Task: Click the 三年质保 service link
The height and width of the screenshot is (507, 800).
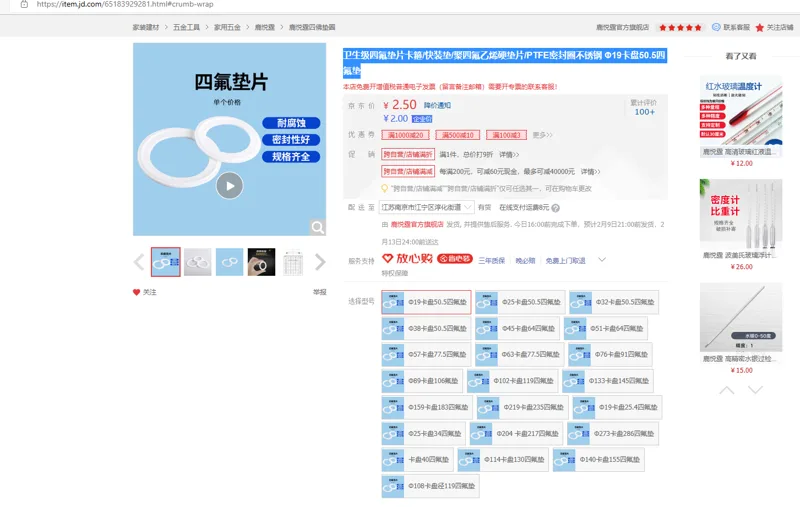Action: tap(491, 261)
